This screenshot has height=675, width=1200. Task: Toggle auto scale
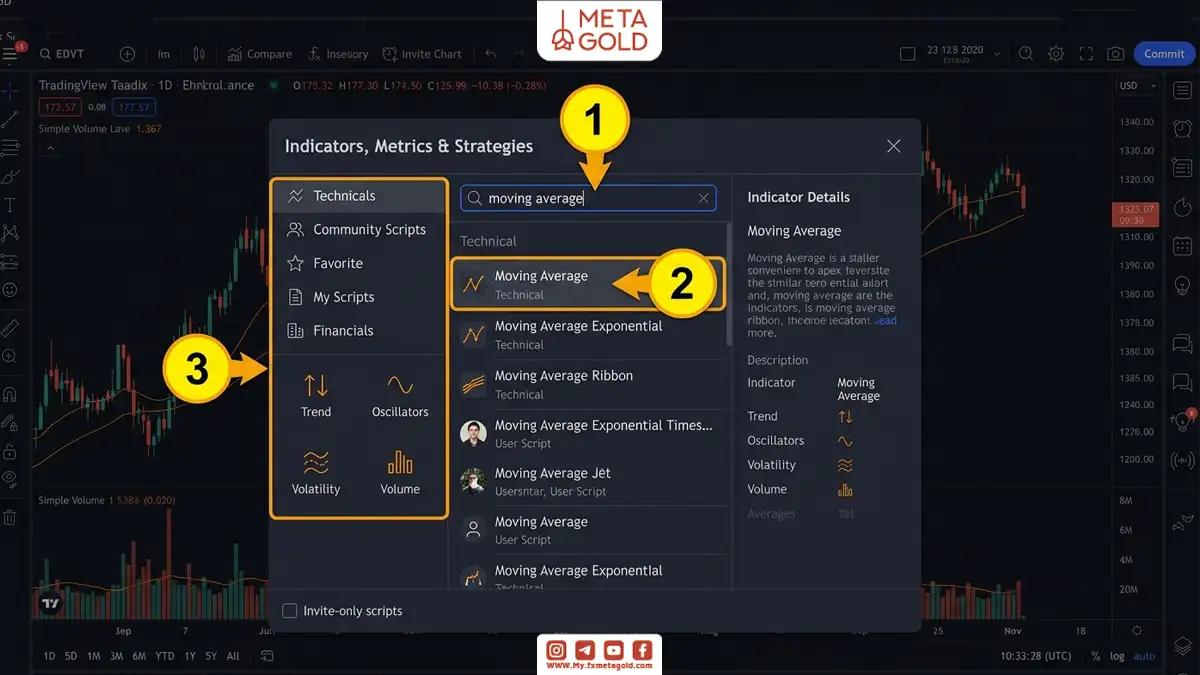1144,656
